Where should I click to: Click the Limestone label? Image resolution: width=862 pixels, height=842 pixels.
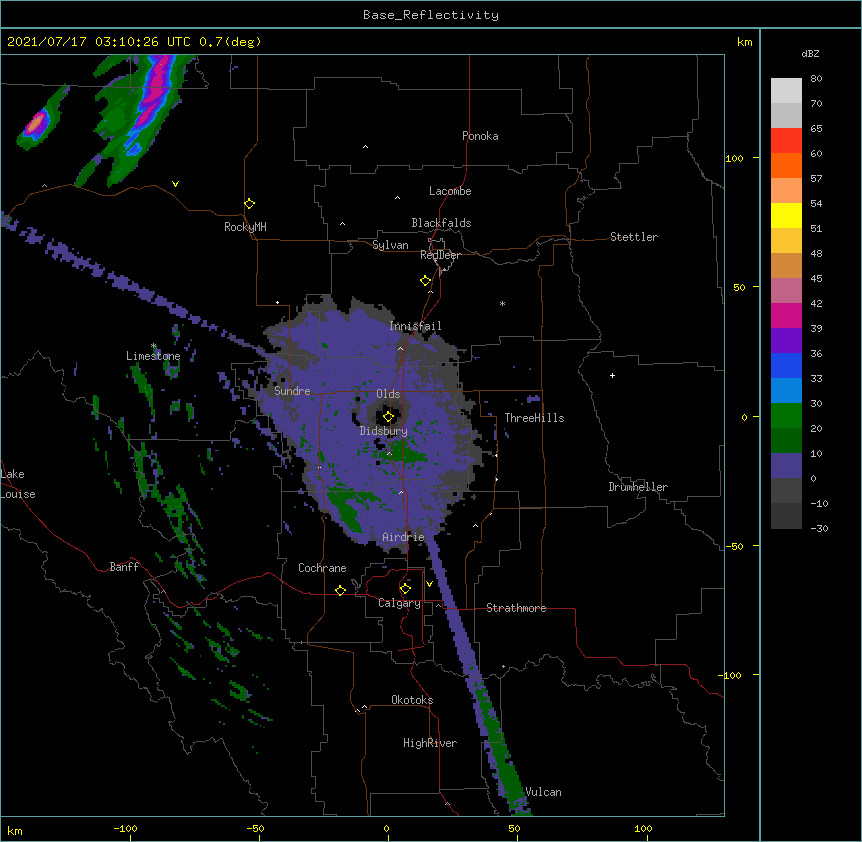tap(153, 356)
